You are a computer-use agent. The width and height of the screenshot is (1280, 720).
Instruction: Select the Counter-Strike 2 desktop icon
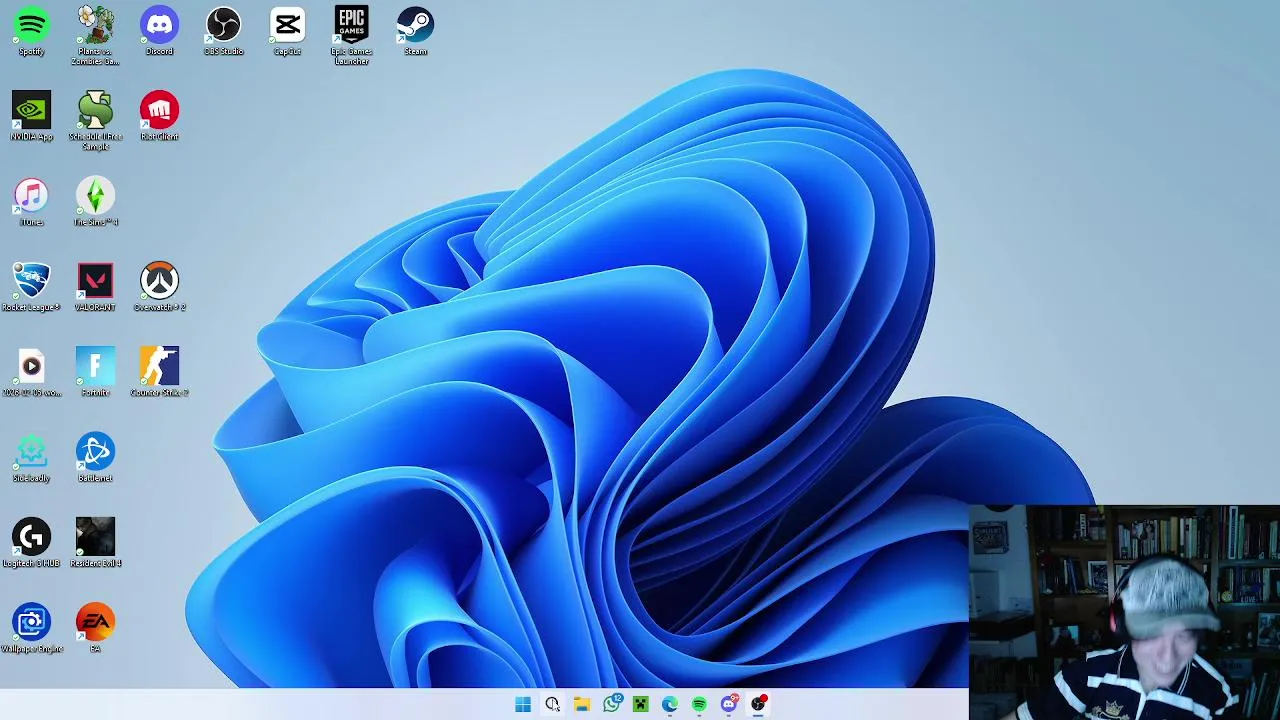point(159,373)
